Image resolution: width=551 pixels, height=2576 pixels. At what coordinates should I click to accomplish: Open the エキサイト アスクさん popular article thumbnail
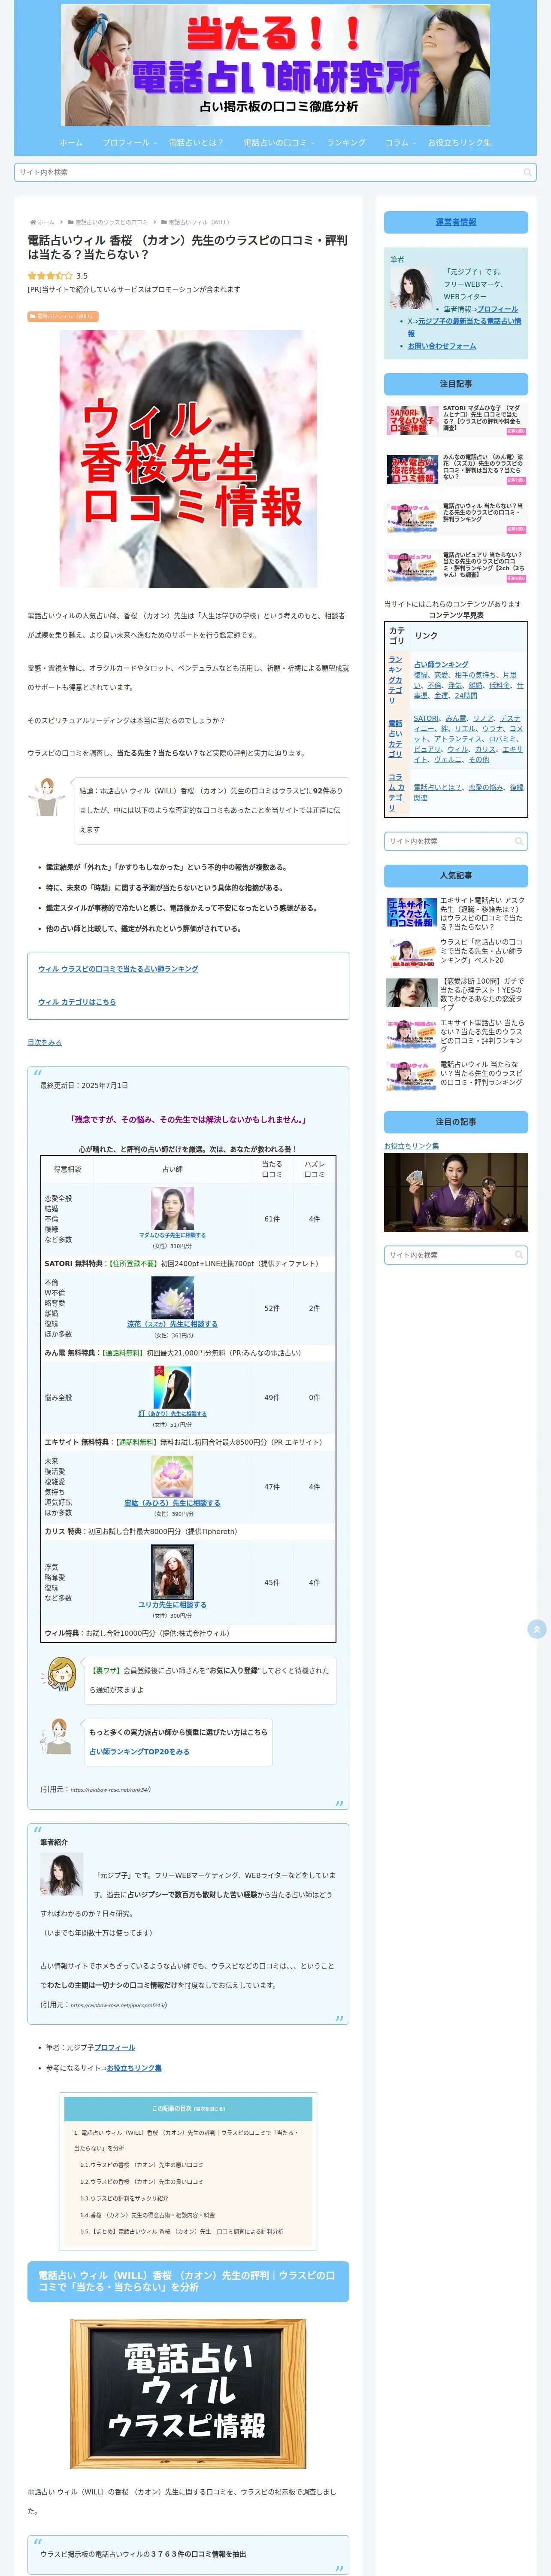[411, 912]
